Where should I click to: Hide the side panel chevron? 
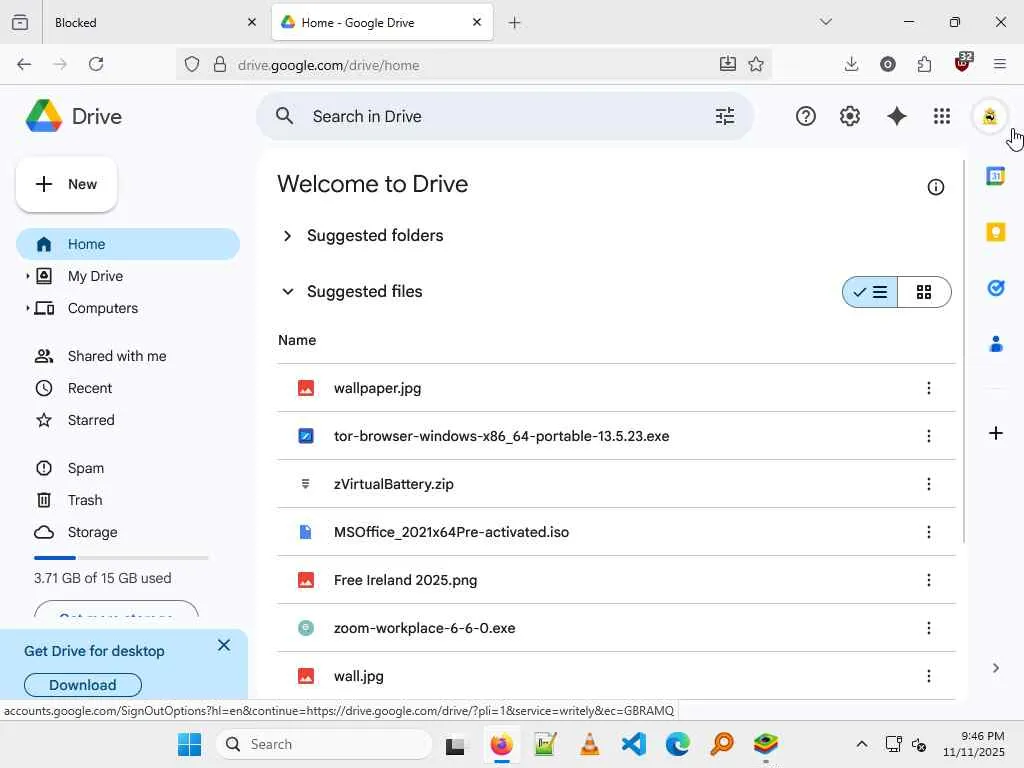coord(995,667)
